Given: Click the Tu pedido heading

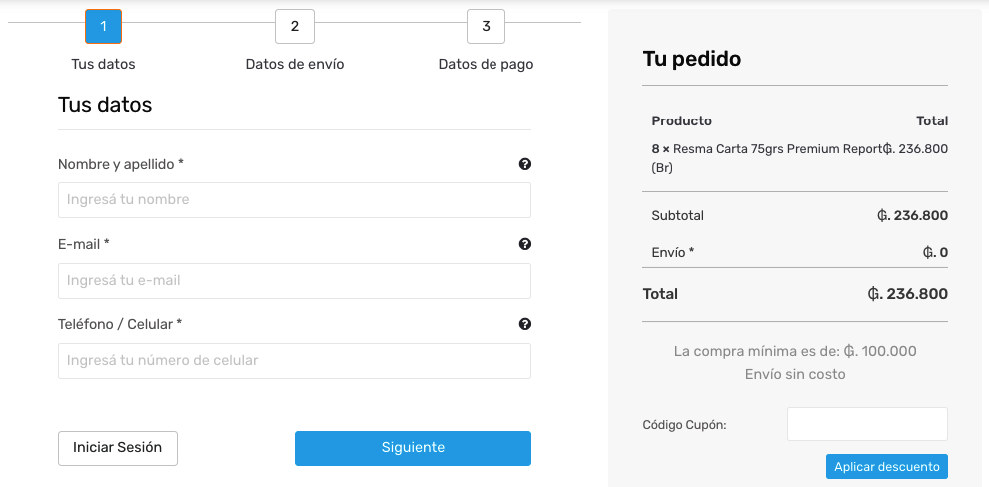Looking at the screenshot, I should click(692, 59).
